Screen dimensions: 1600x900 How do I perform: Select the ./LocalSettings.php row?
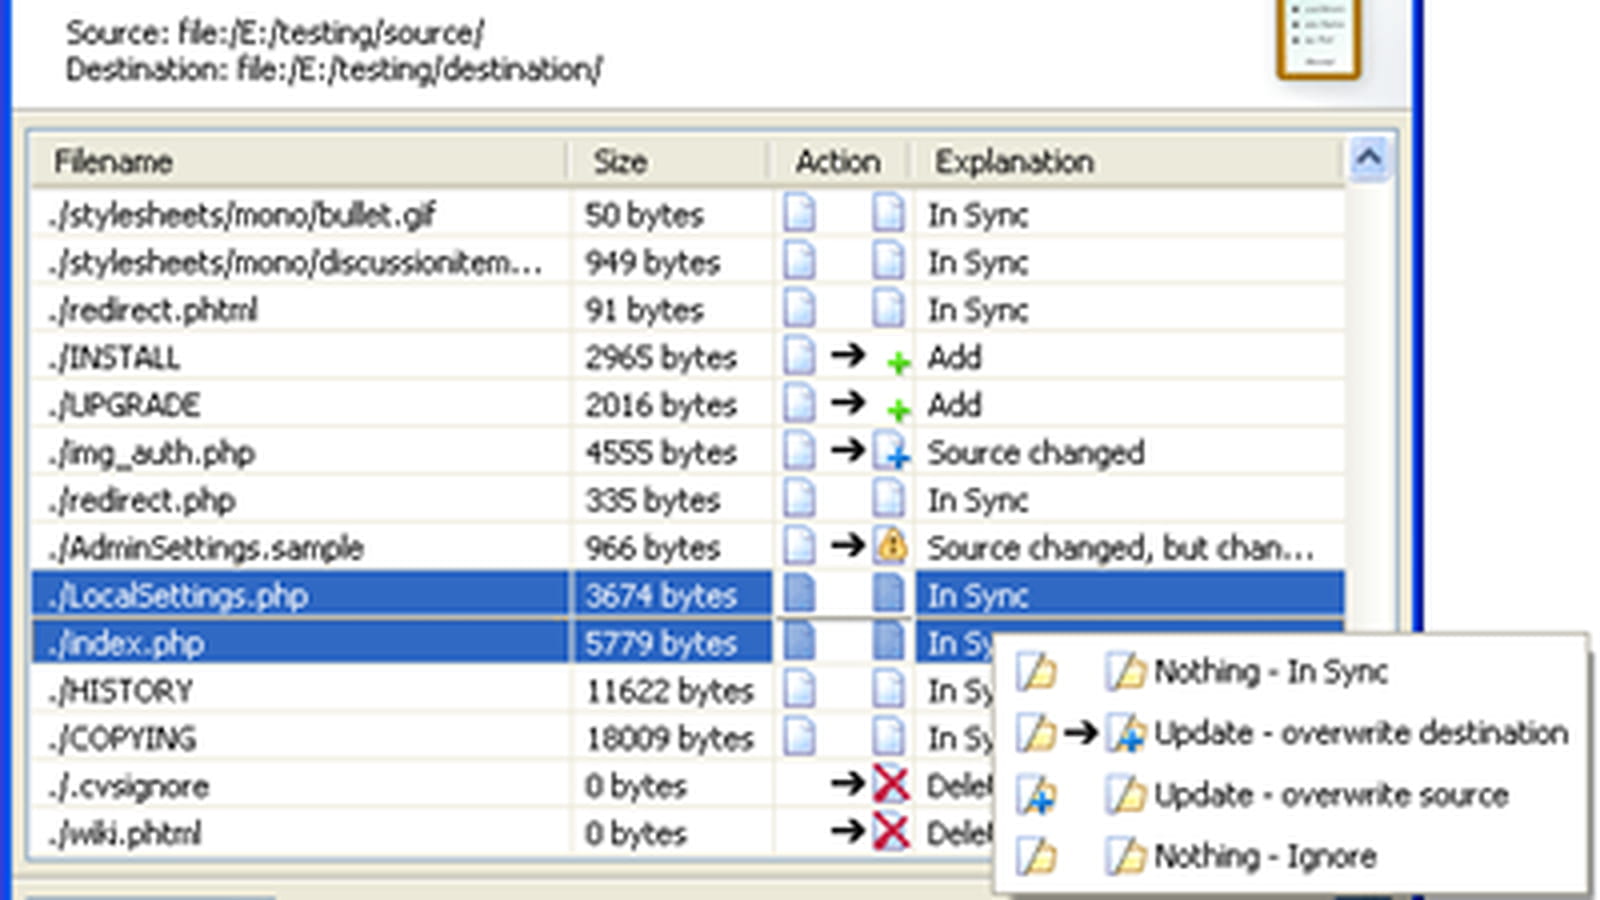687,595
